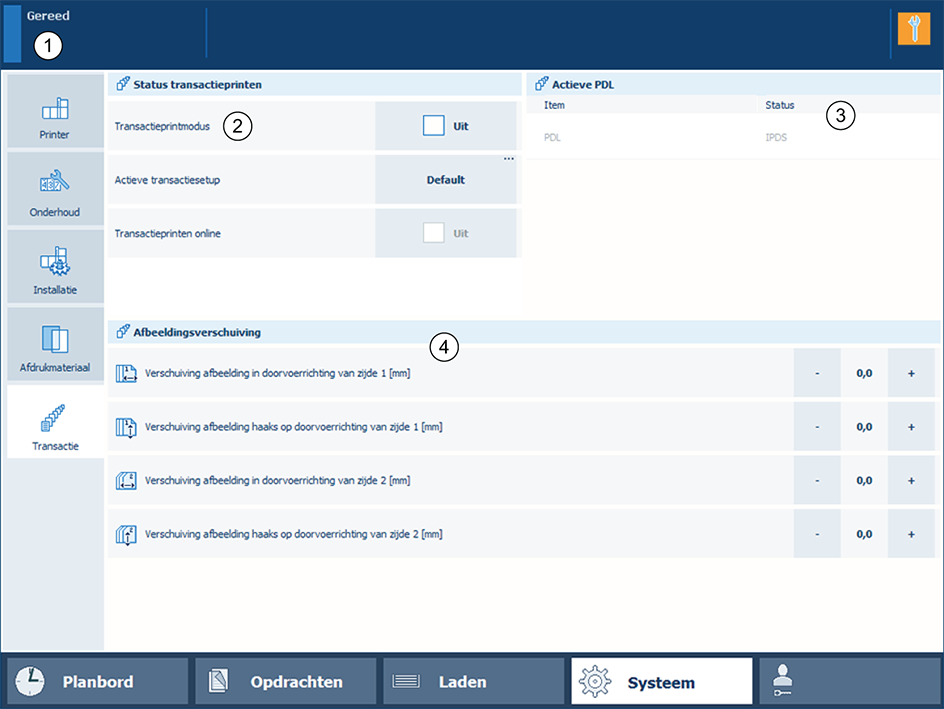Toggle the Transactieprinten online checkbox
This screenshot has height=709, width=944.
pos(433,232)
